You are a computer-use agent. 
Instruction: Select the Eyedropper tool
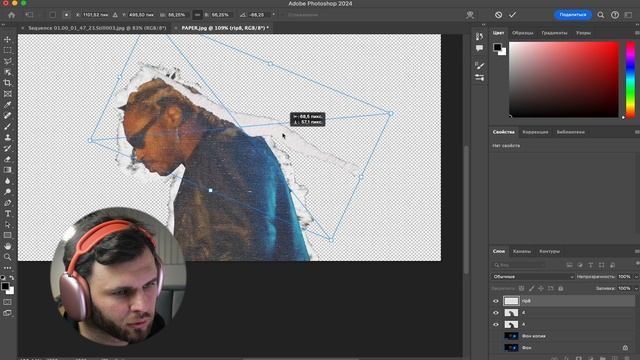(x=7, y=105)
